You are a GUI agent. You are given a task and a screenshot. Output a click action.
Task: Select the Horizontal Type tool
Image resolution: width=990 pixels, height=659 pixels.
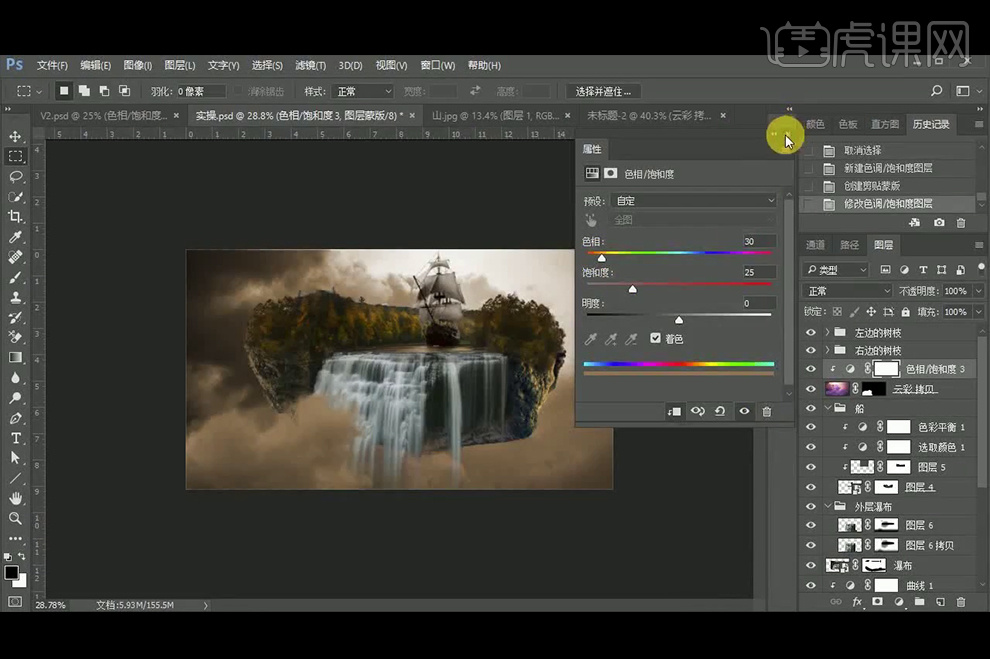click(x=15, y=438)
